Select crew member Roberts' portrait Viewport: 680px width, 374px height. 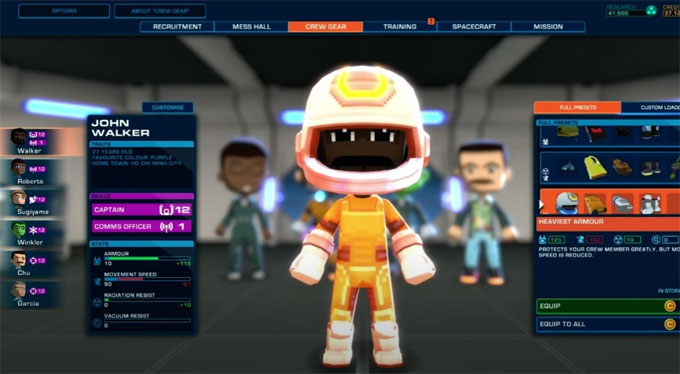(19, 167)
